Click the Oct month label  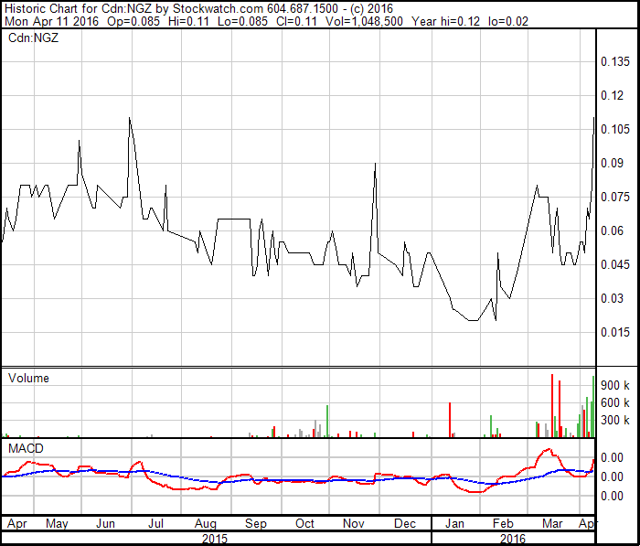tap(305, 524)
